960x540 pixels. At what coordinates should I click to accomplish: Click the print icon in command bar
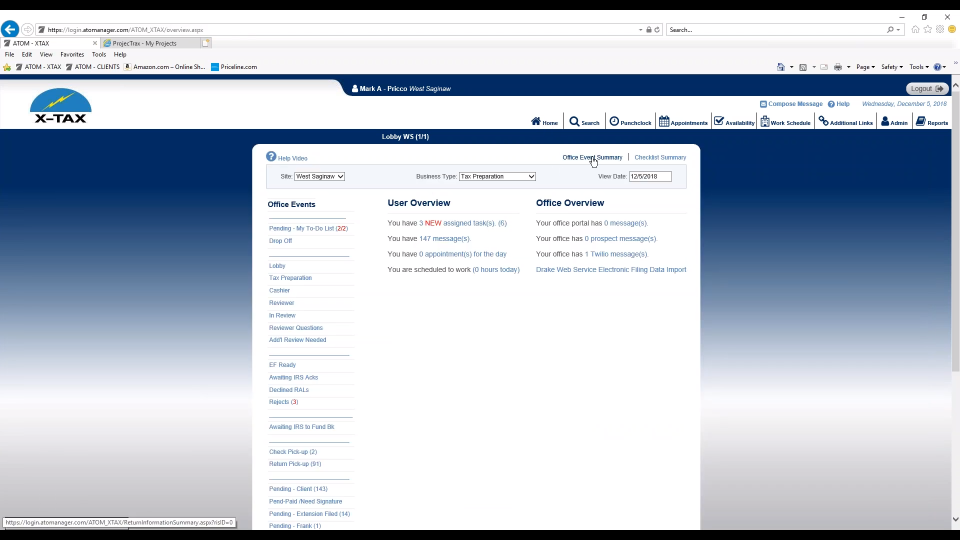(838, 67)
